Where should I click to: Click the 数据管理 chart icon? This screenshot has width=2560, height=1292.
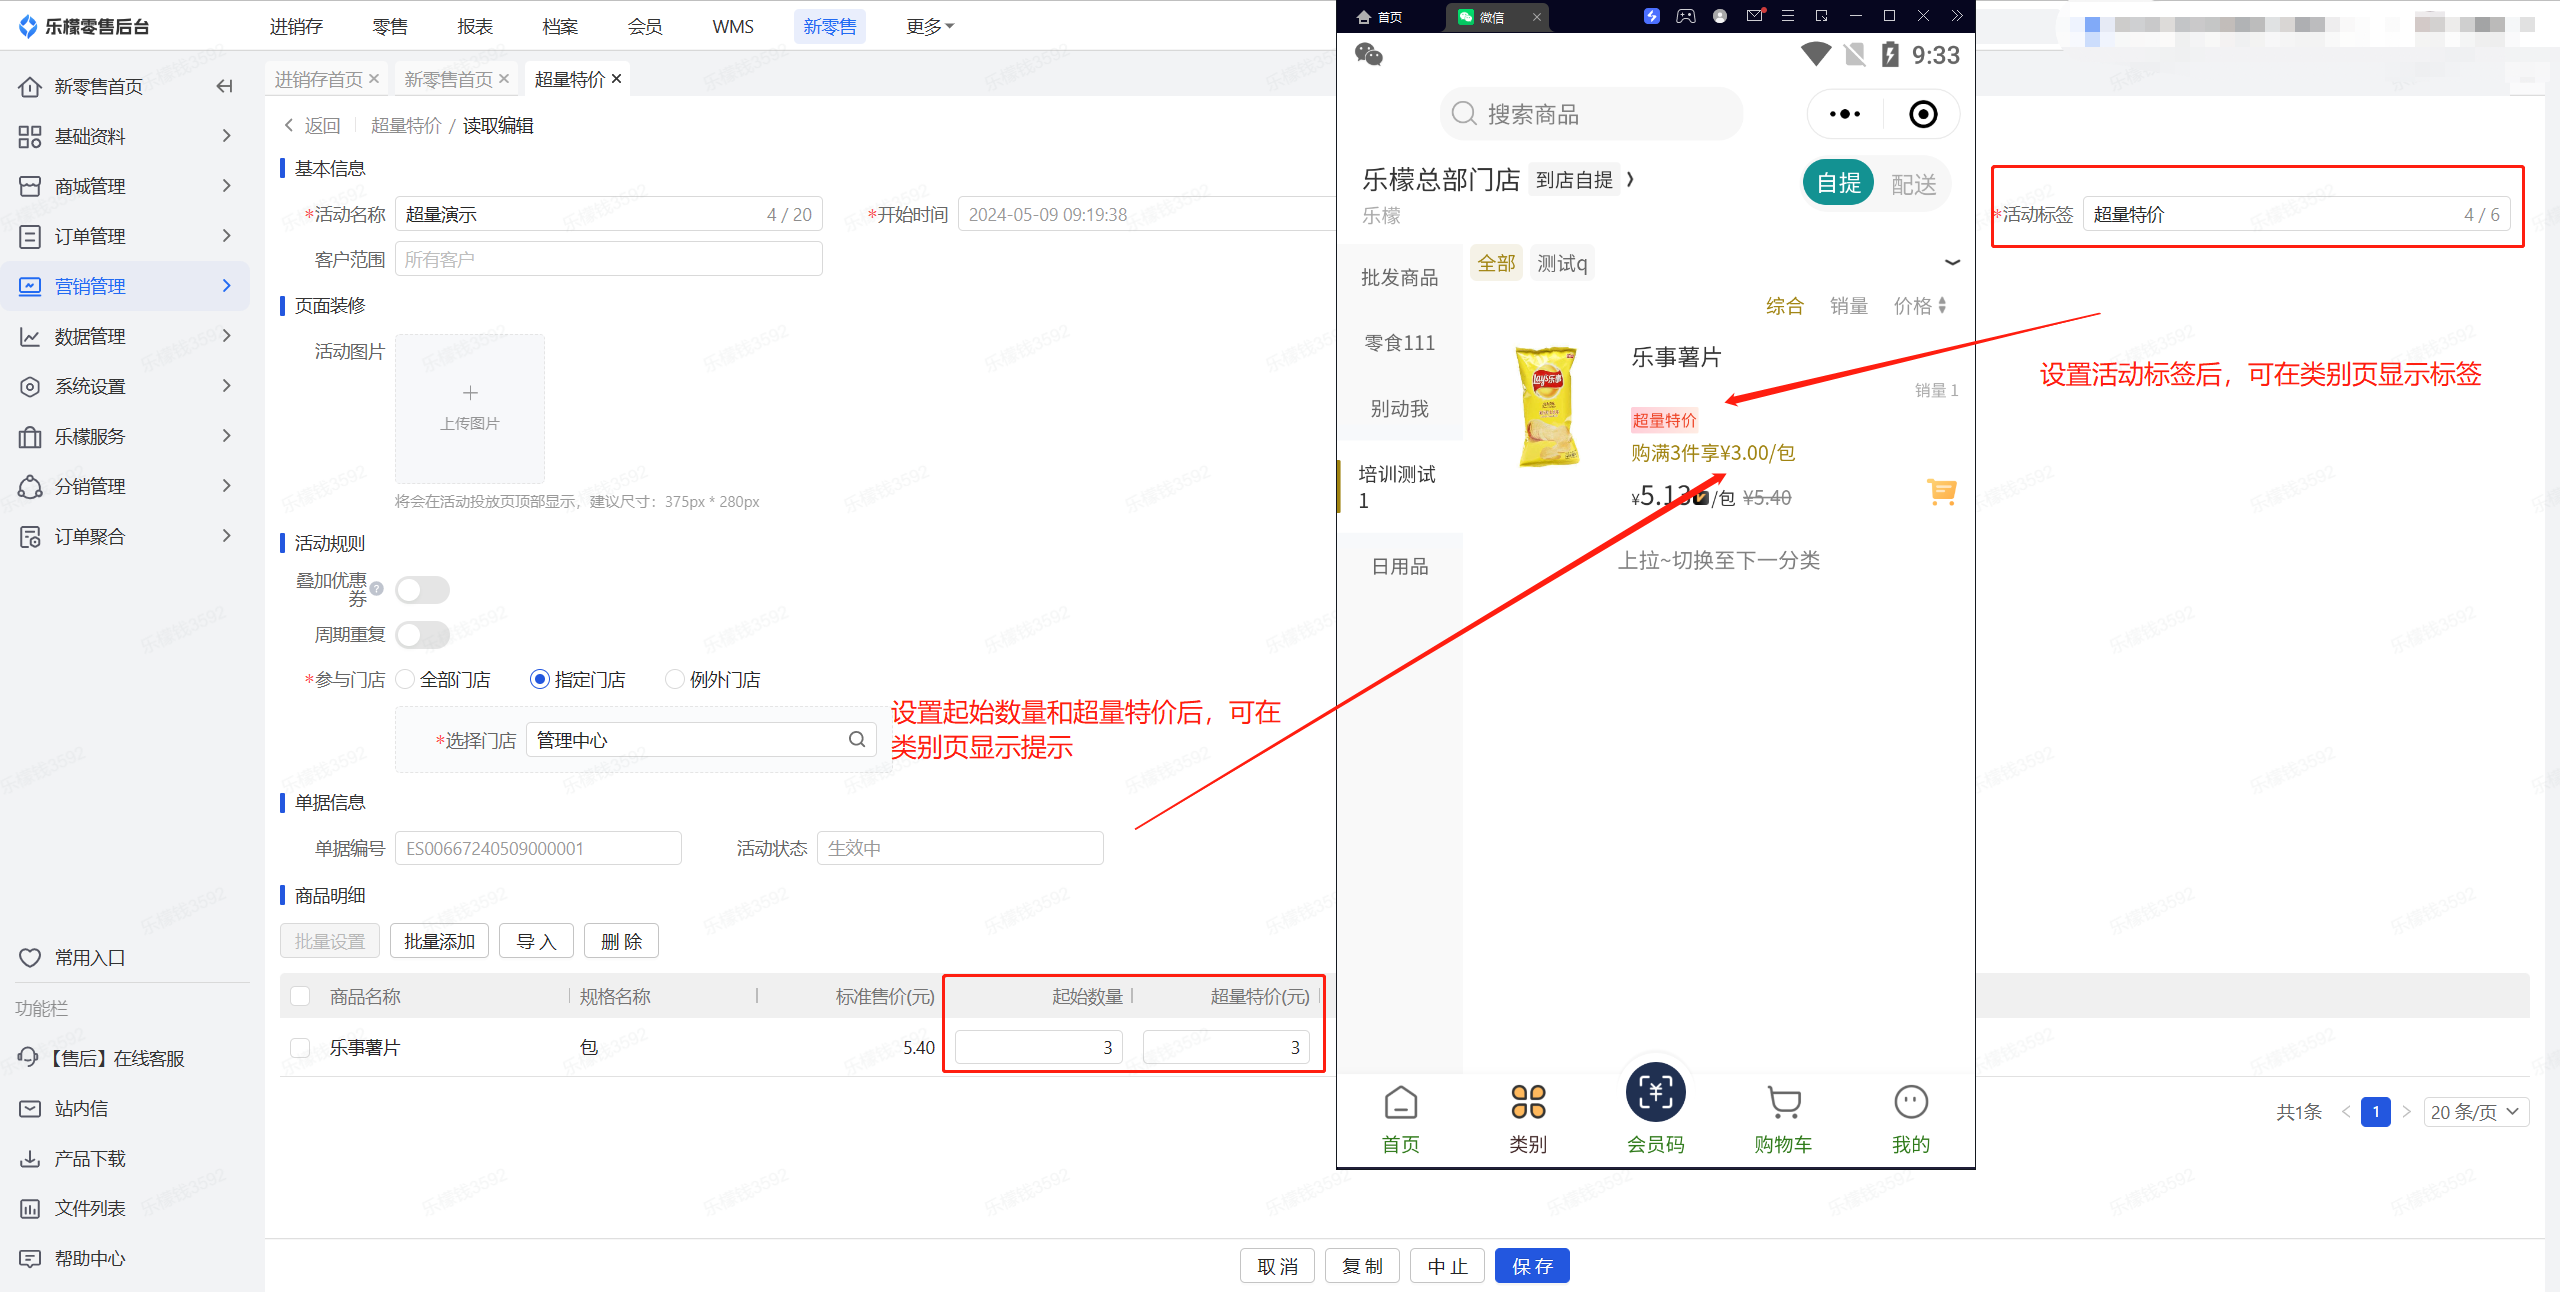point(30,336)
